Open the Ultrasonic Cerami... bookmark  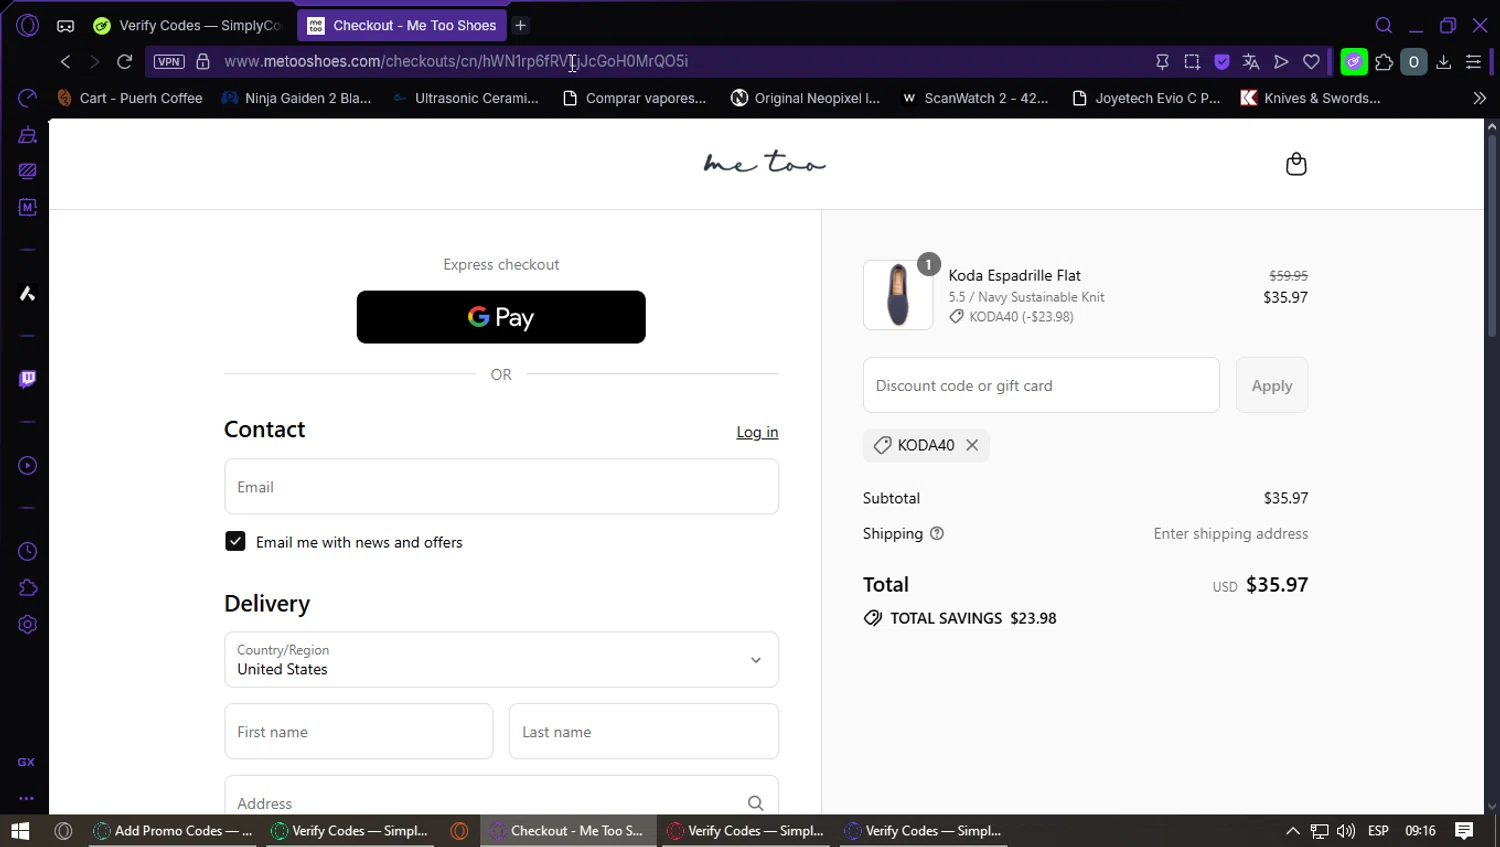pyautogui.click(x=466, y=98)
